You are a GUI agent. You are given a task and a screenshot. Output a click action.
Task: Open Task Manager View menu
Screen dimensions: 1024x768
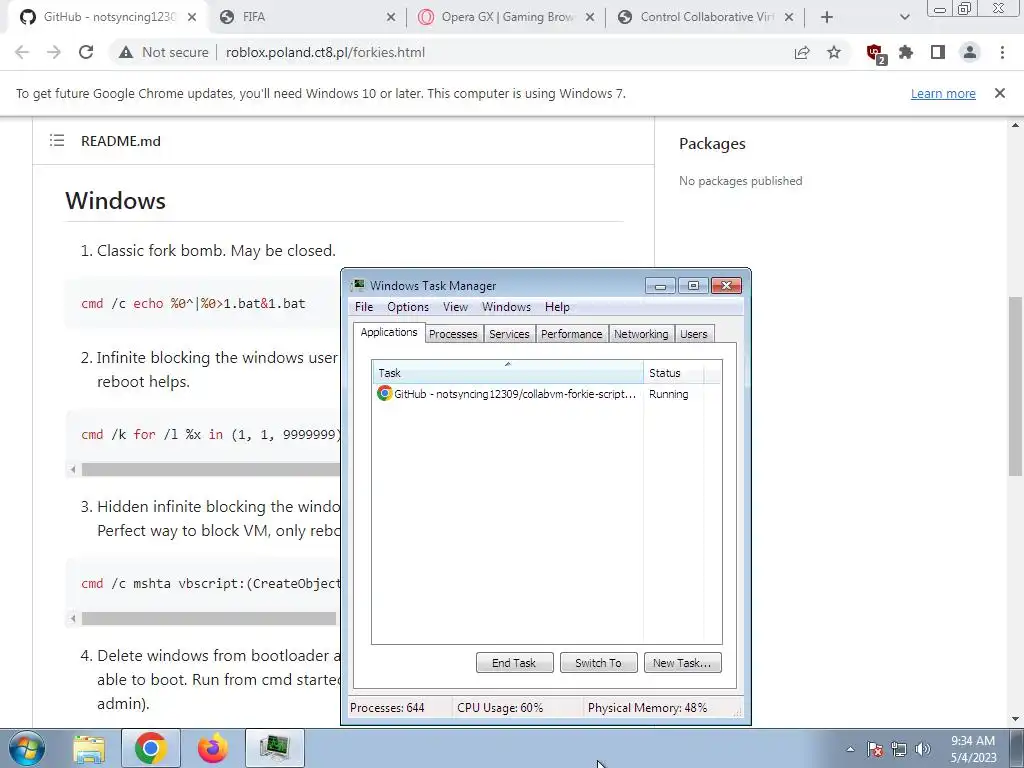[455, 307]
